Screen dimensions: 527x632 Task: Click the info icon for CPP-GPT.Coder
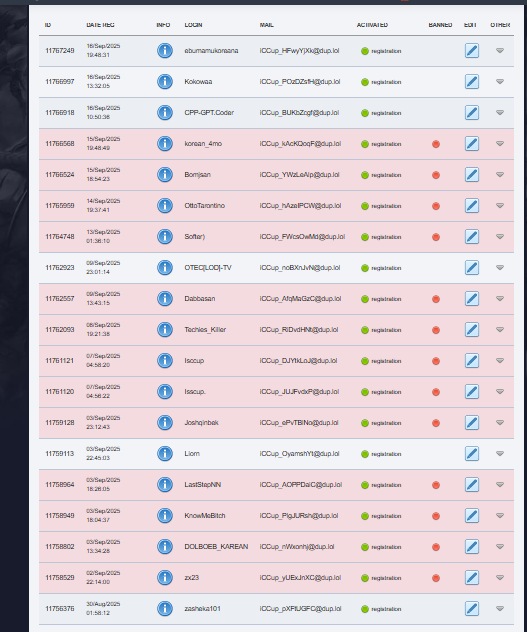pyautogui.click(x=165, y=113)
